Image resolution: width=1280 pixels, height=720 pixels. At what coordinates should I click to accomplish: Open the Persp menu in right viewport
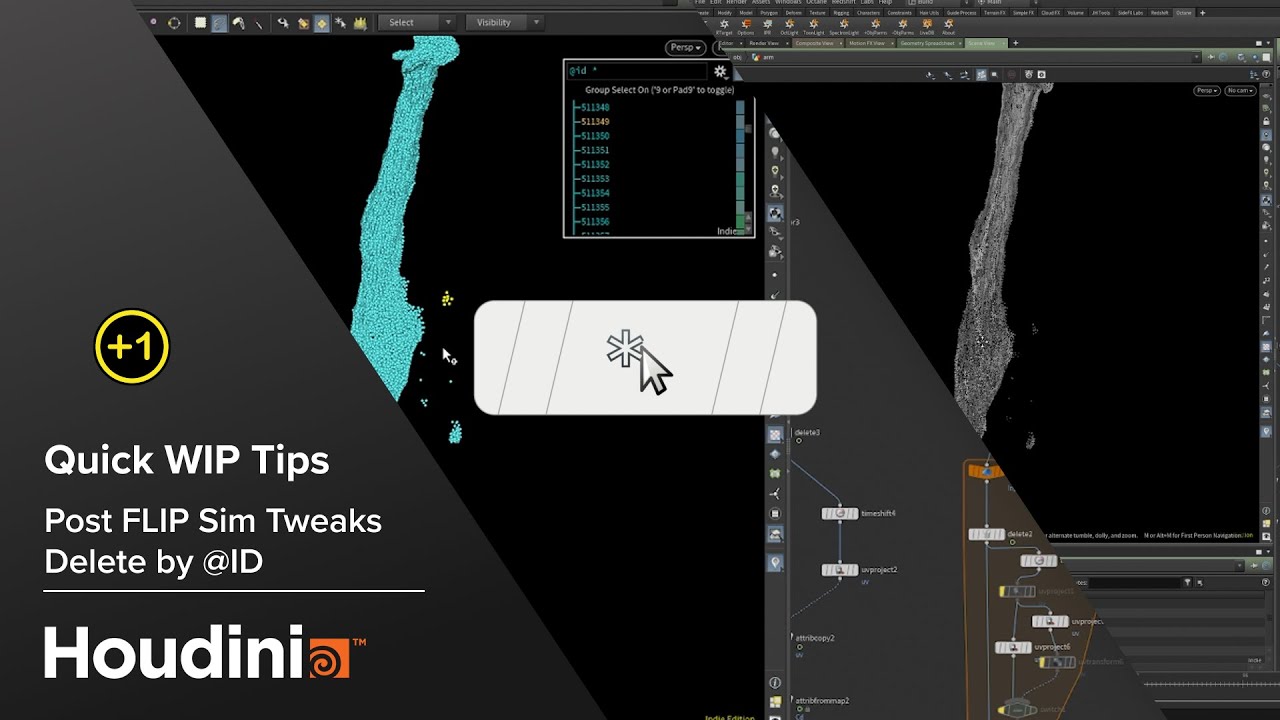1206,90
